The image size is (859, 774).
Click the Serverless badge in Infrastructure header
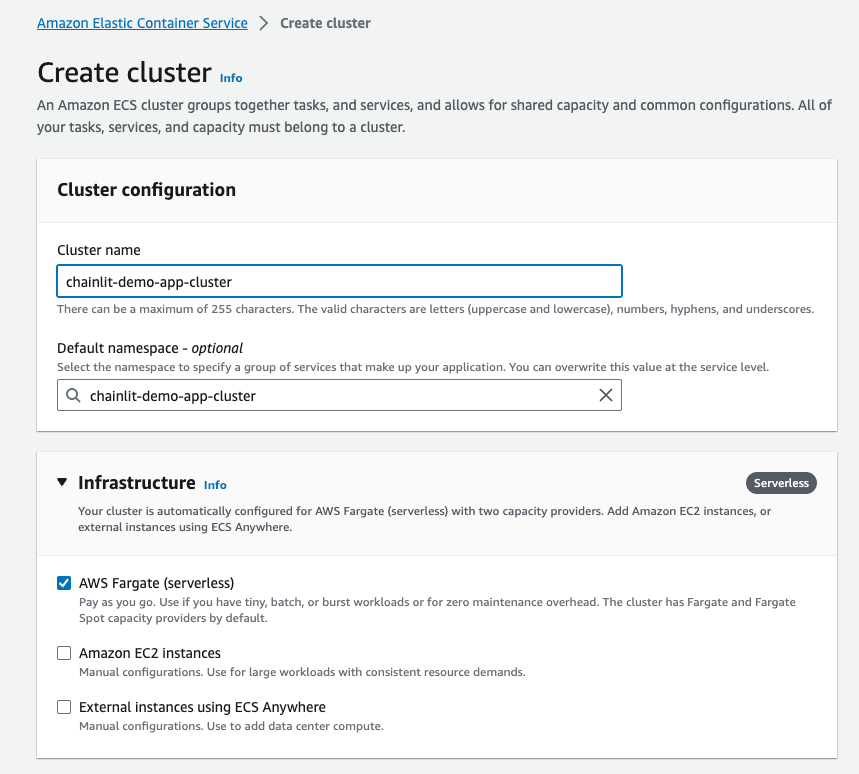pyautogui.click(x=781, y=482)
